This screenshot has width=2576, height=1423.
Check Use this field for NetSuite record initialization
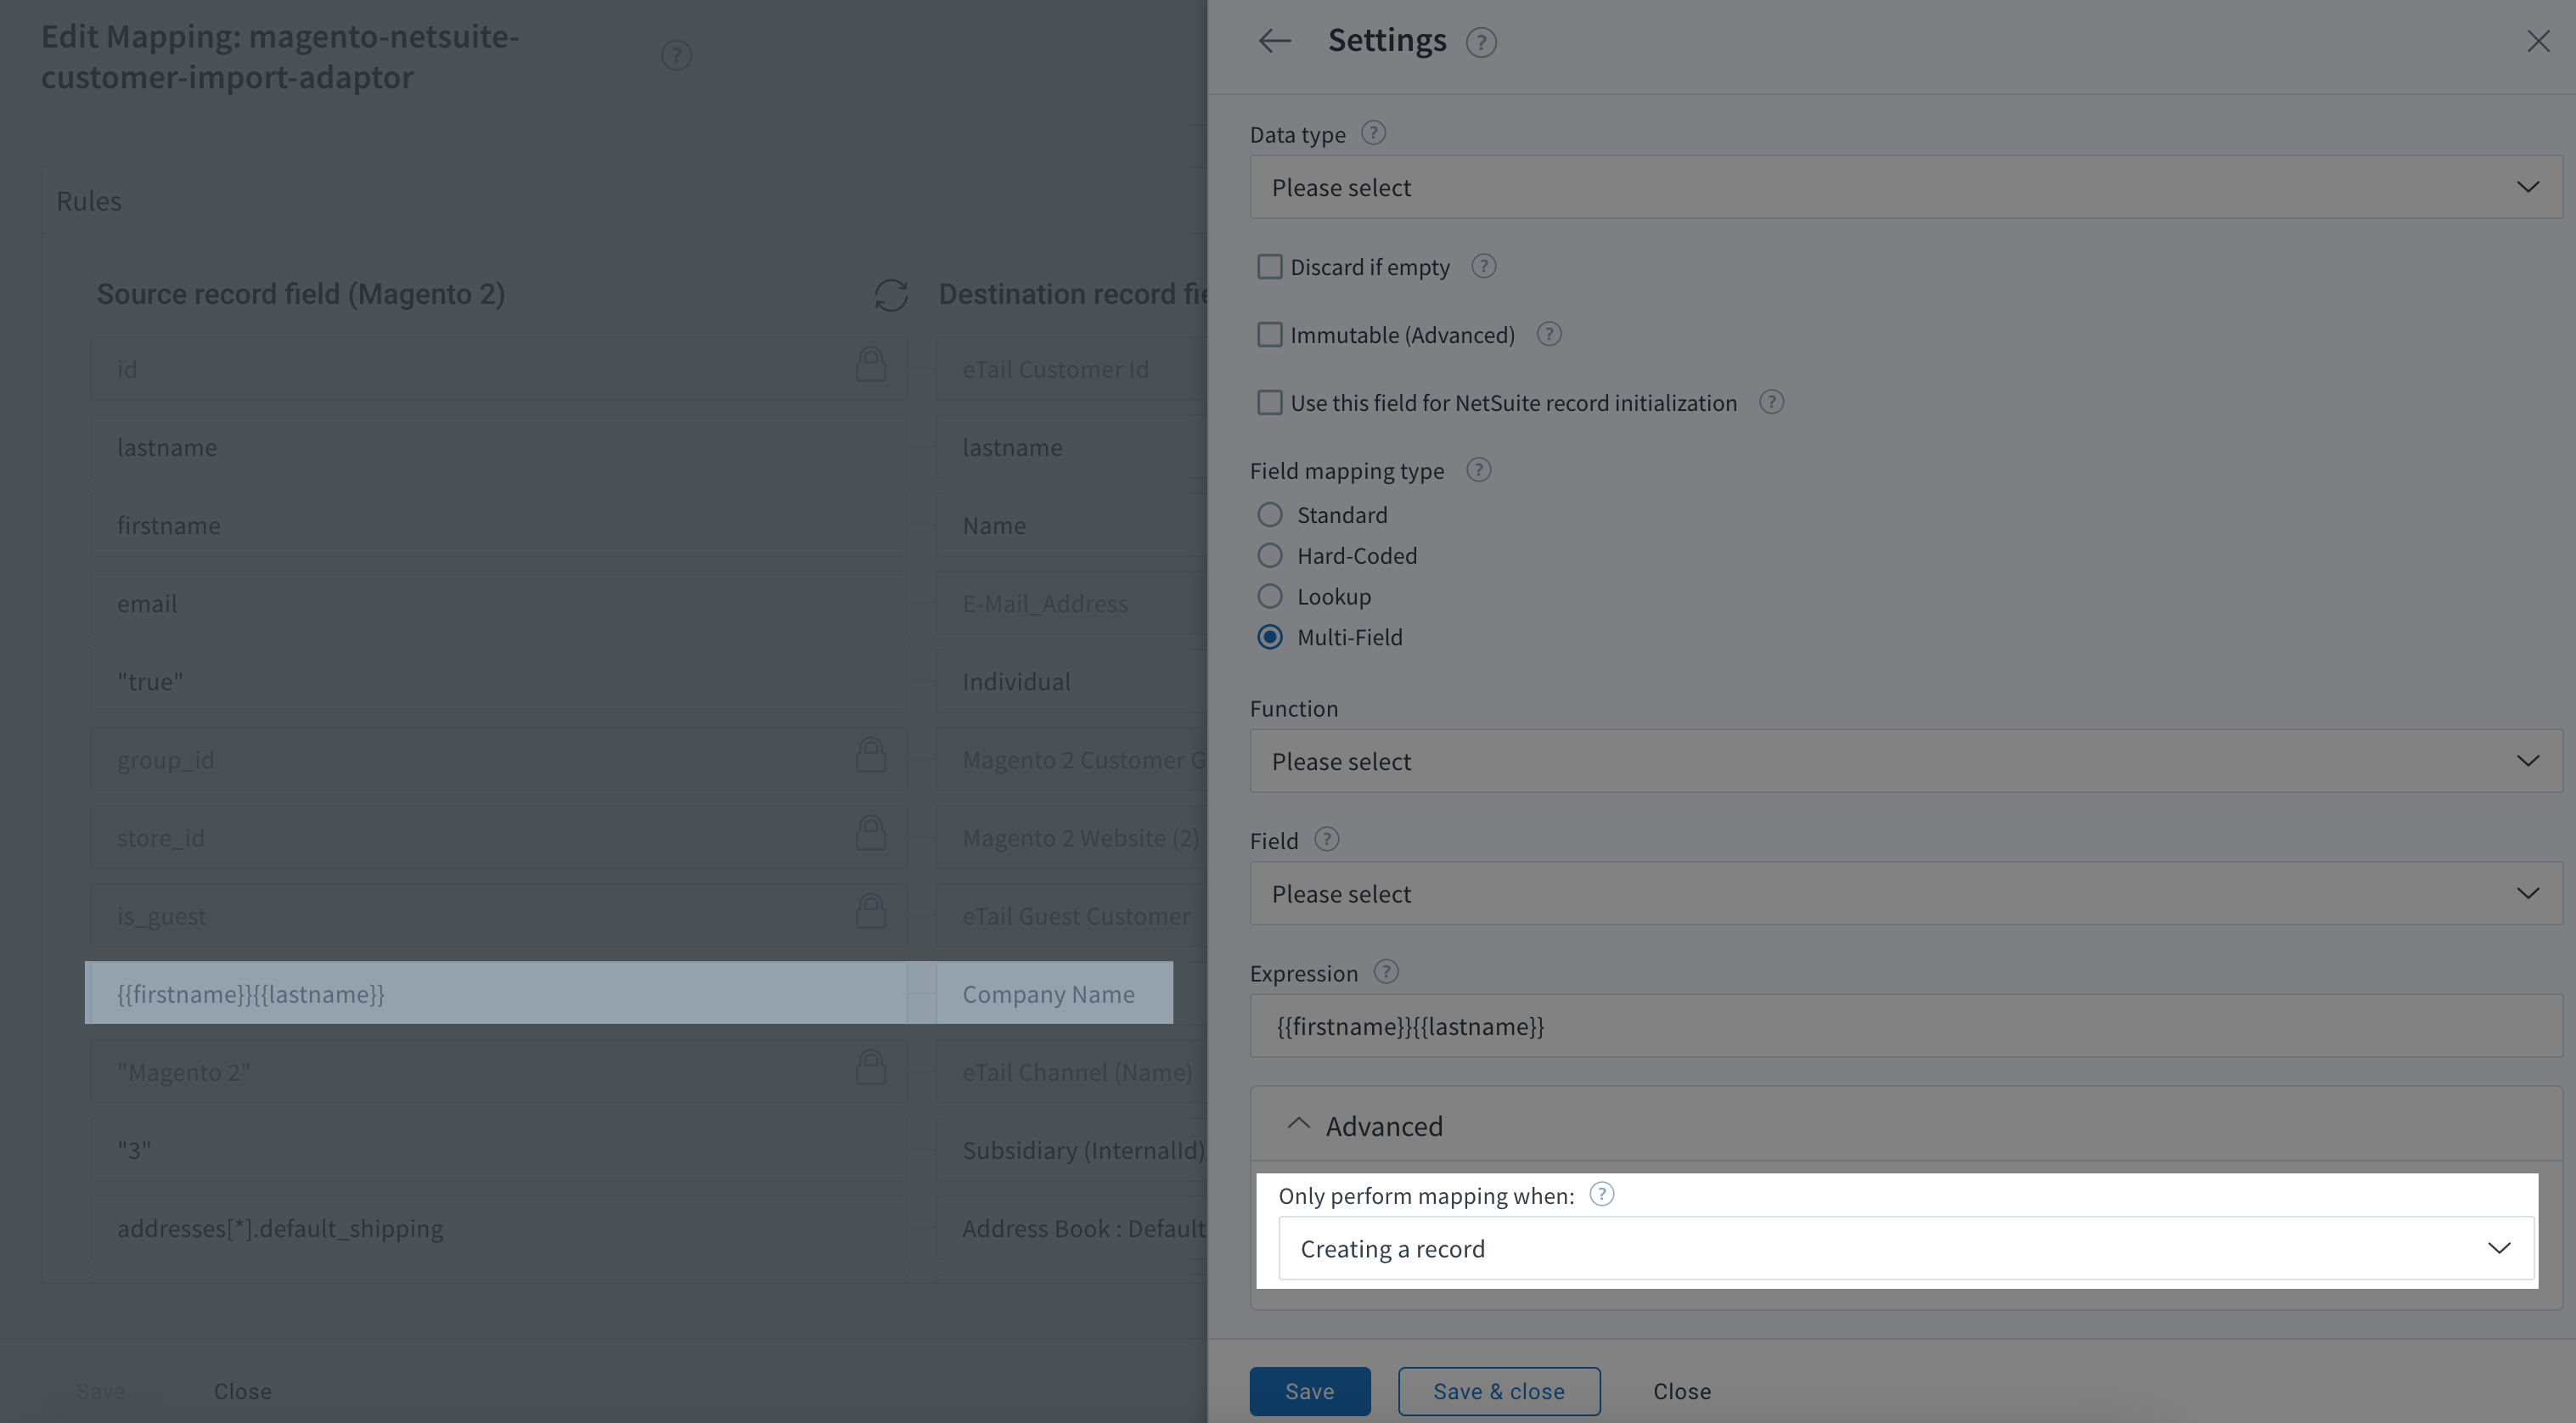point(1269,403)
